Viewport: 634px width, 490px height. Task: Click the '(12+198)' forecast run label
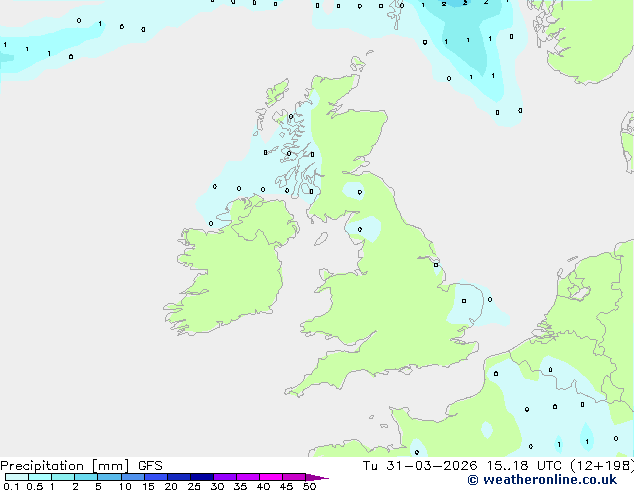point(602,466)
